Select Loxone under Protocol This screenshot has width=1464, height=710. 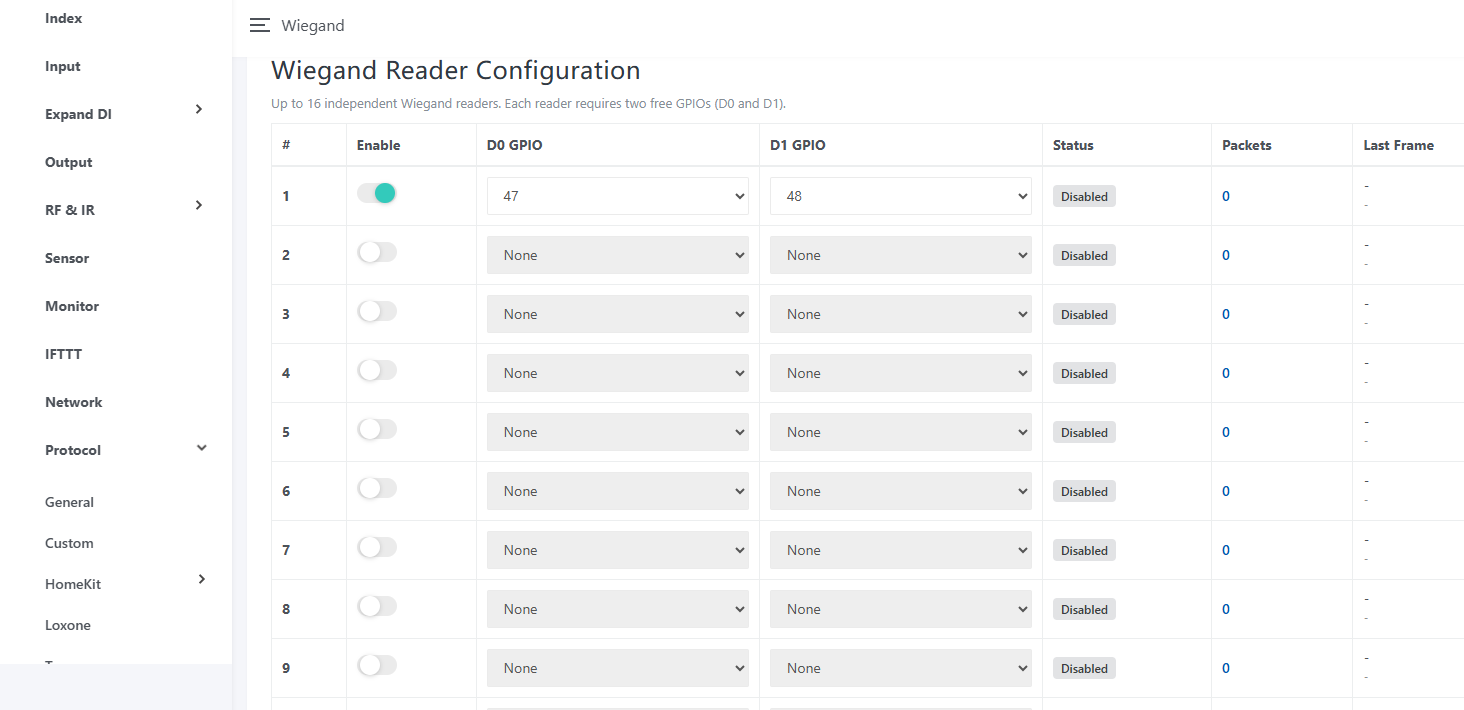[68, 625]
